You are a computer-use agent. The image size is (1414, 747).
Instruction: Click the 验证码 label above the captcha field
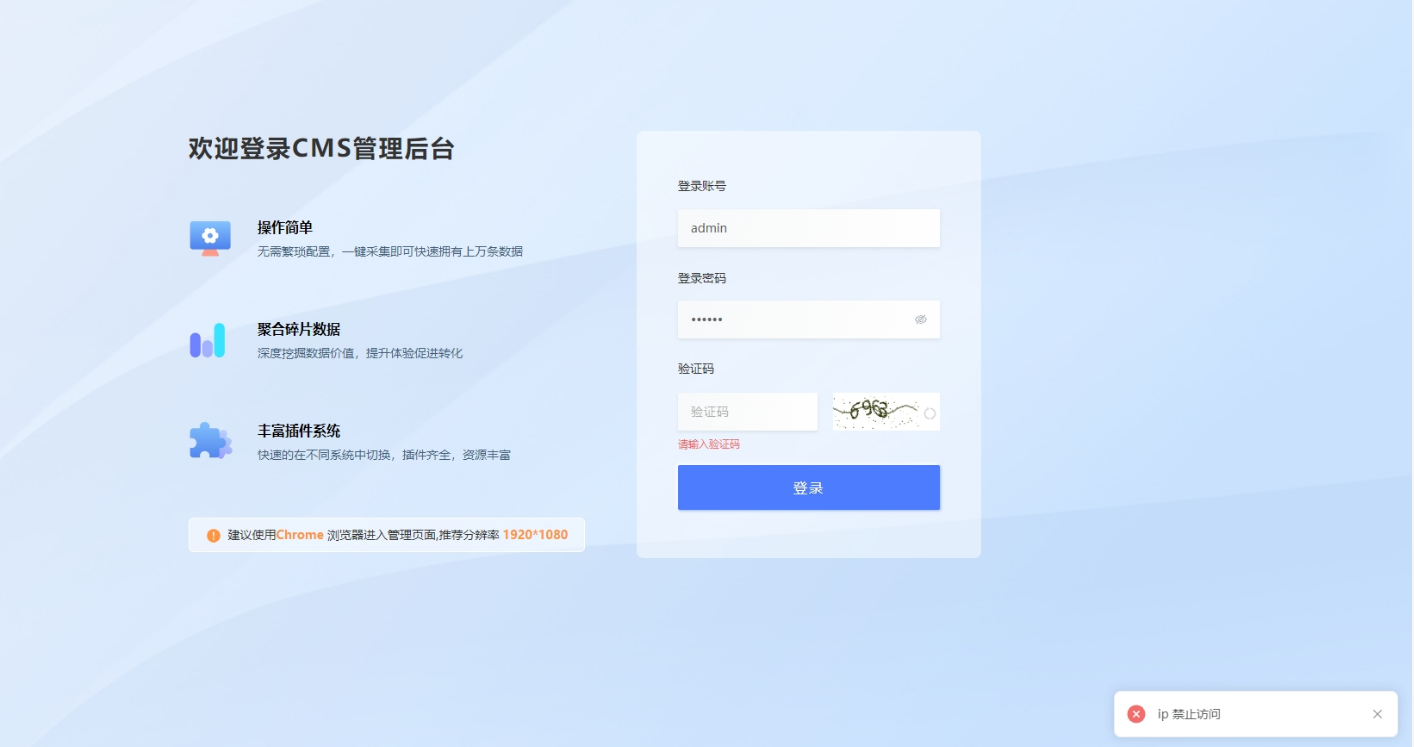point(696,369)
